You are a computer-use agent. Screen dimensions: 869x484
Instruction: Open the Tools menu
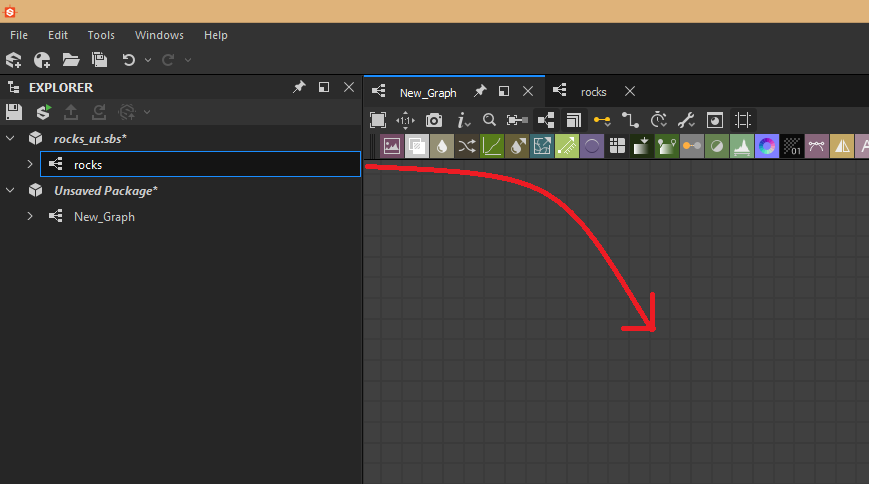101,35
